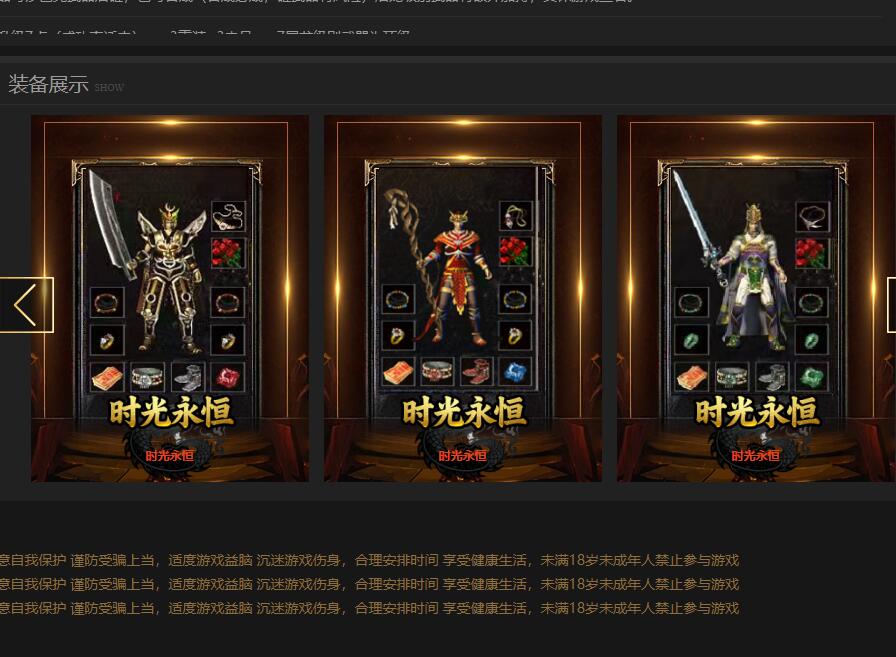The height and width of the screenshot is (657, 896).
Task: Click the red boots slot in middle card
Action: 477,373
